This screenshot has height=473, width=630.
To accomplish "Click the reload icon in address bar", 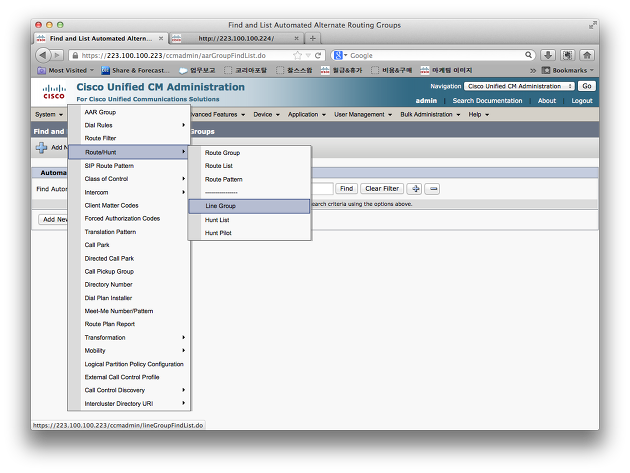I will [318, 55].
